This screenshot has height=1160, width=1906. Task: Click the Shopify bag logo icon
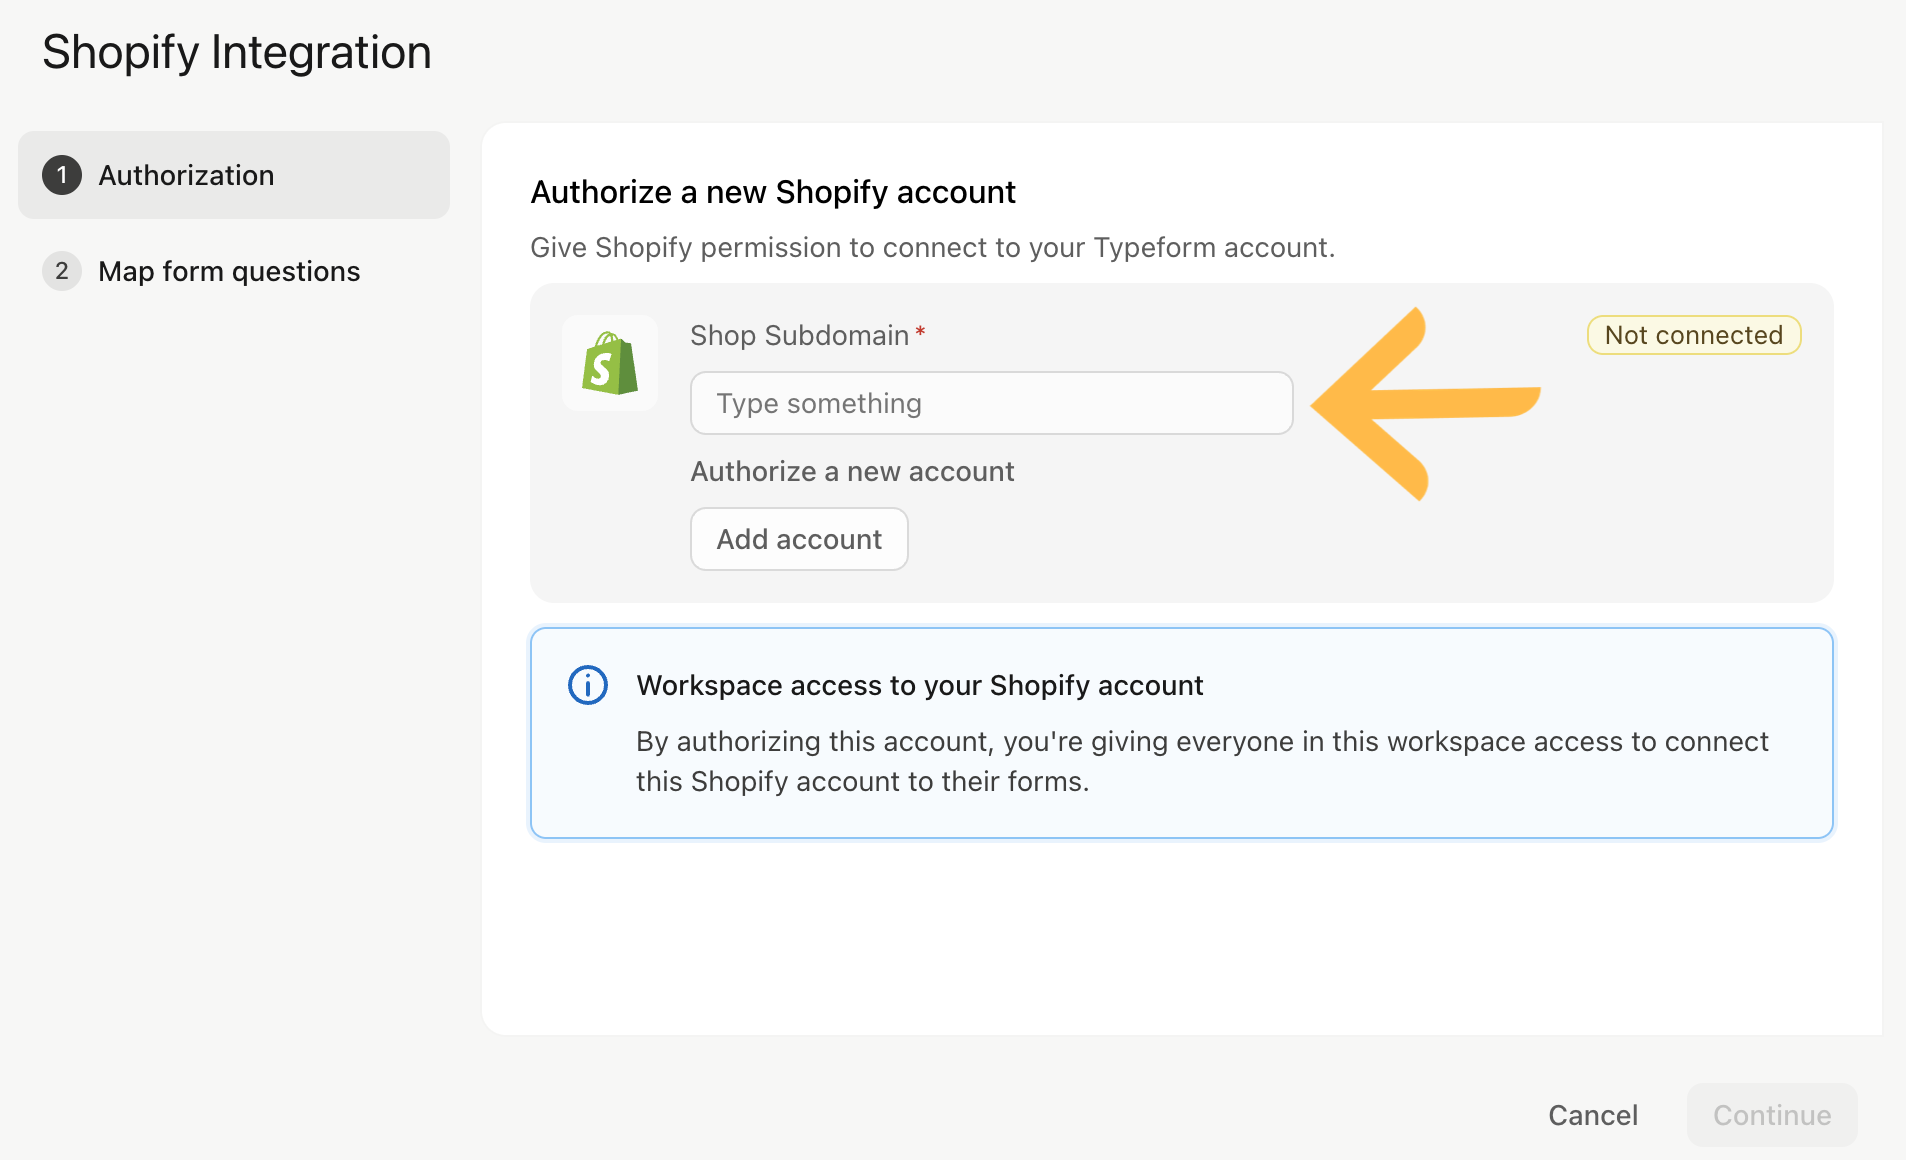[x=610, y=363]
